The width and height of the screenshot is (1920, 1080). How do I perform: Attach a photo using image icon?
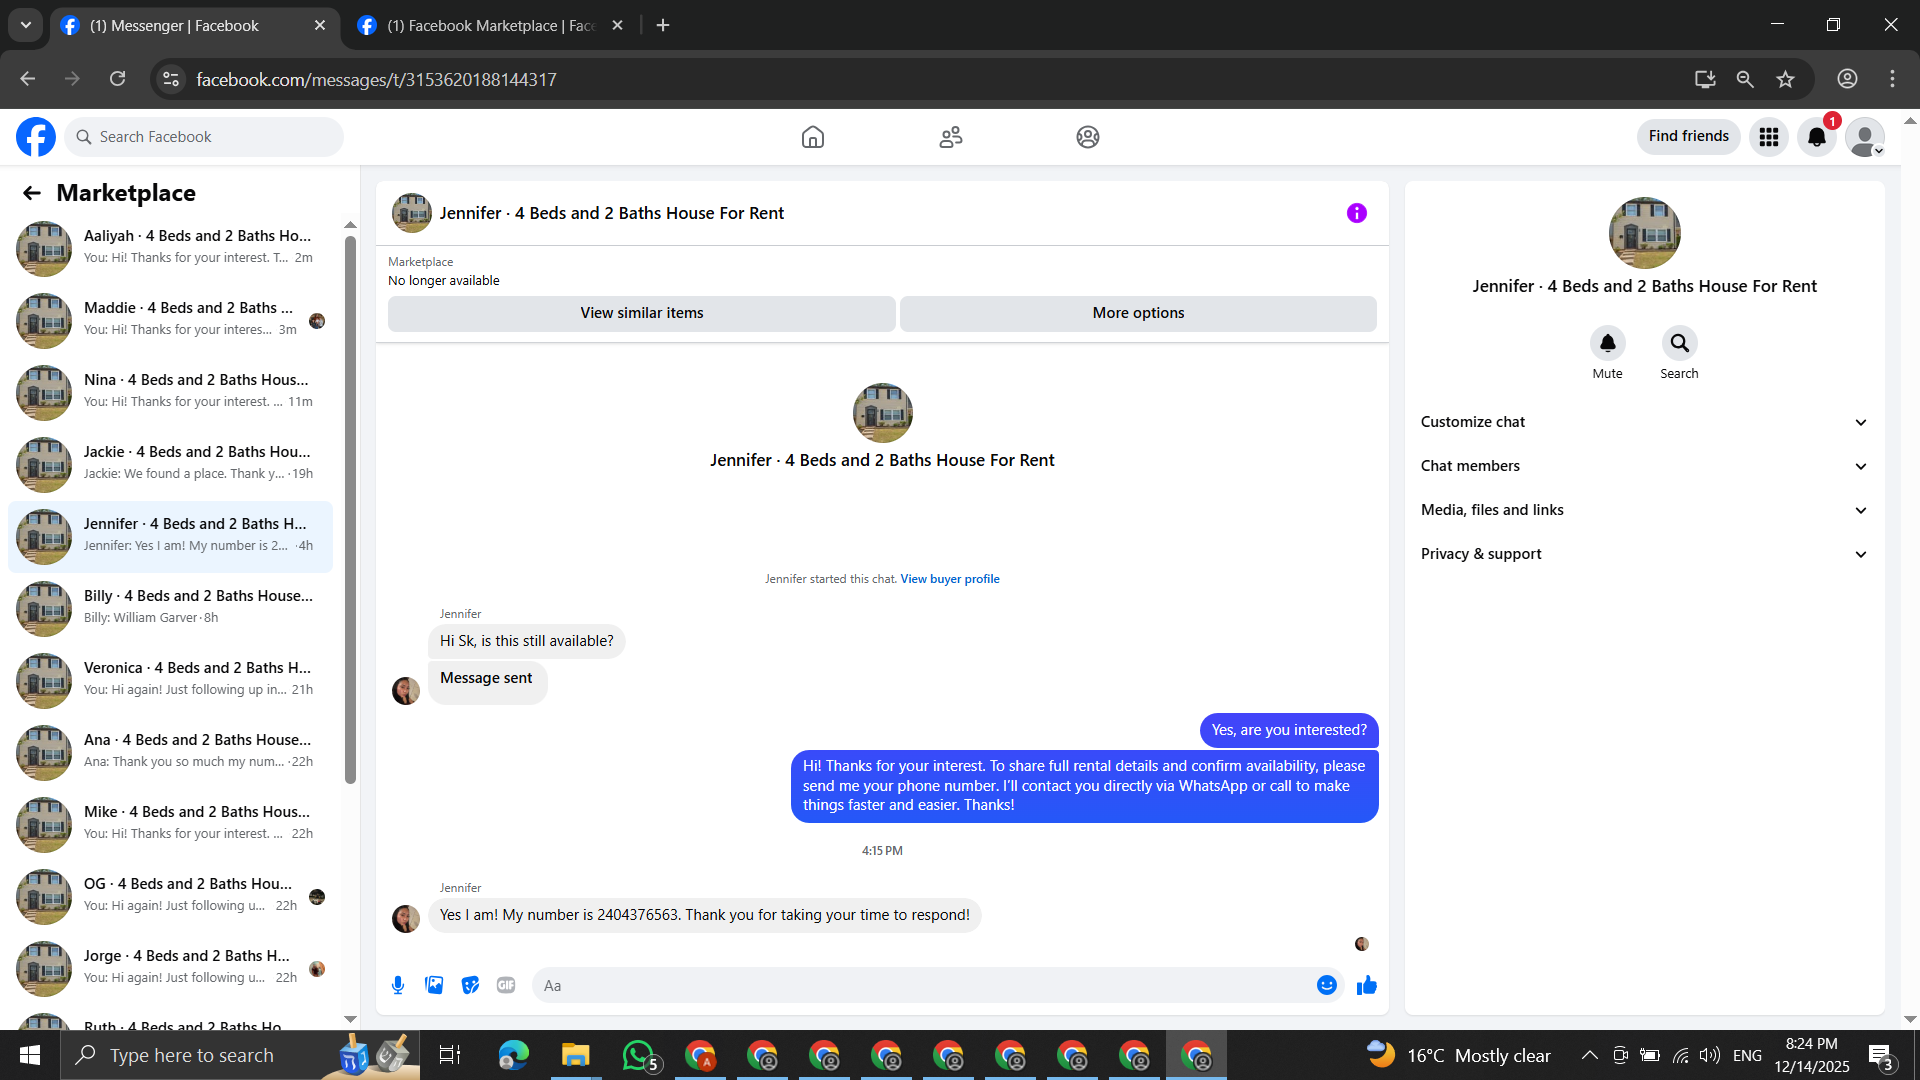[434, 985]
